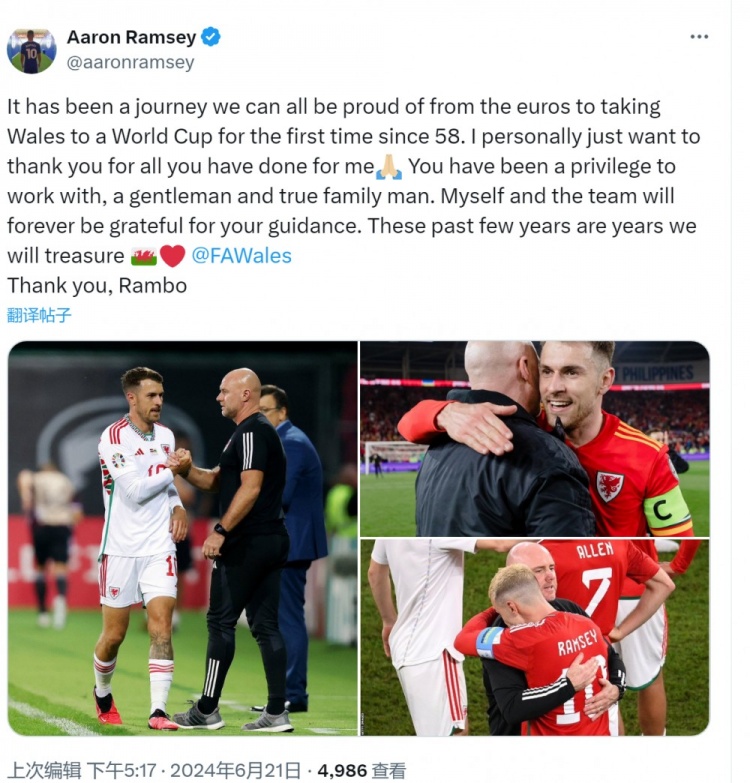This screenshot has width=750, height=783.
Task: Click 翻译帖子 to translate the post
Action: pyautogui.click(x=39, y=315)
